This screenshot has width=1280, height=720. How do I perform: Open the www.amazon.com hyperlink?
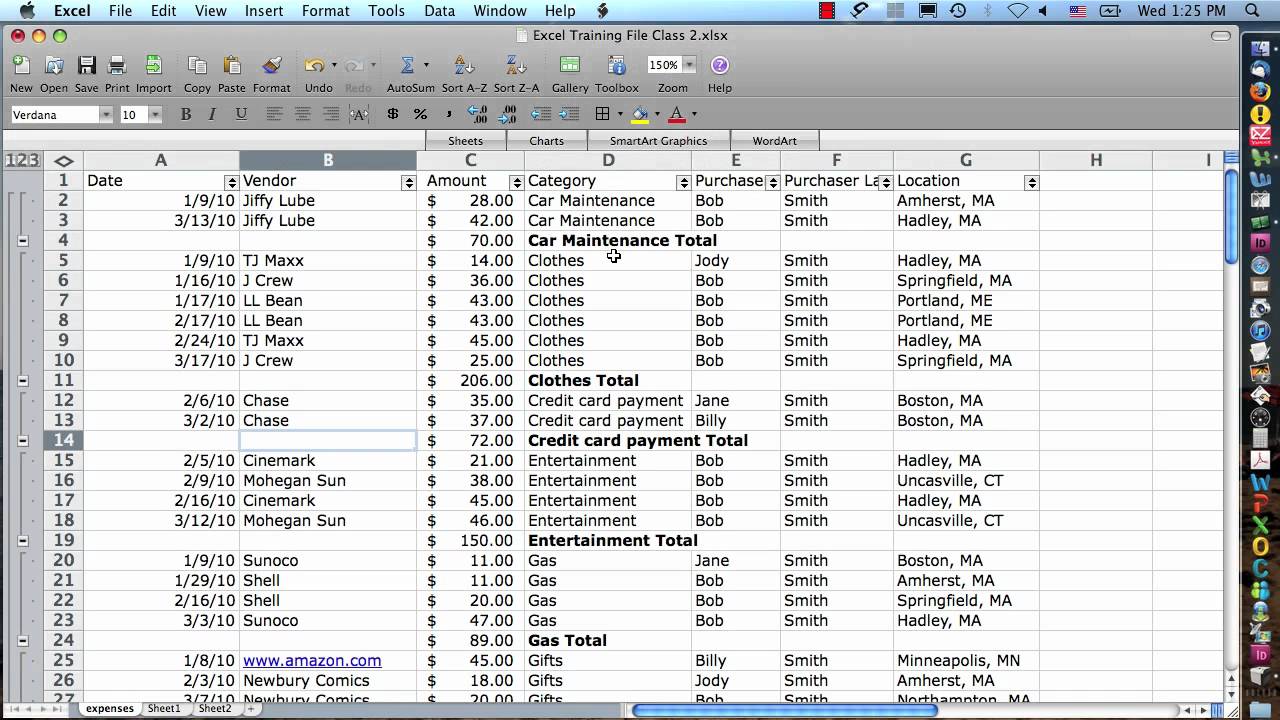coord(312,661)
